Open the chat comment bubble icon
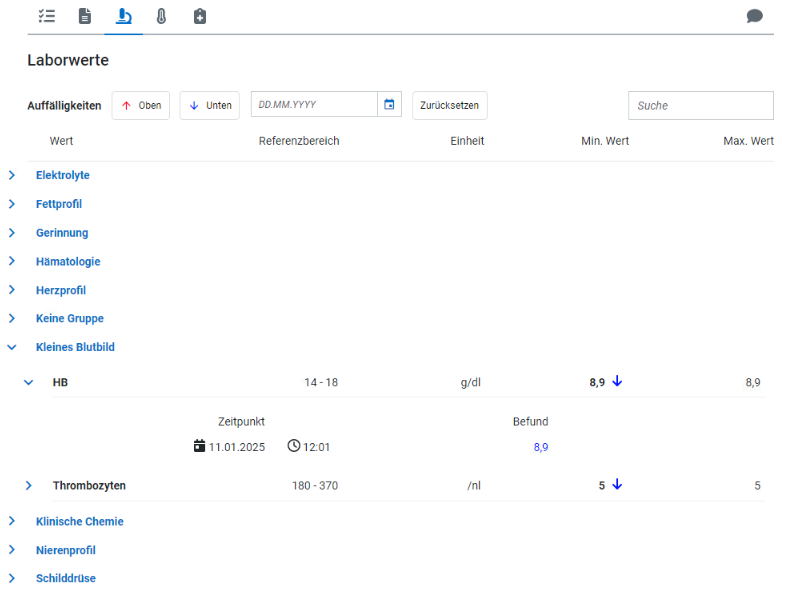The height and width of the screenshot is (616, 791). click(754, 16)
